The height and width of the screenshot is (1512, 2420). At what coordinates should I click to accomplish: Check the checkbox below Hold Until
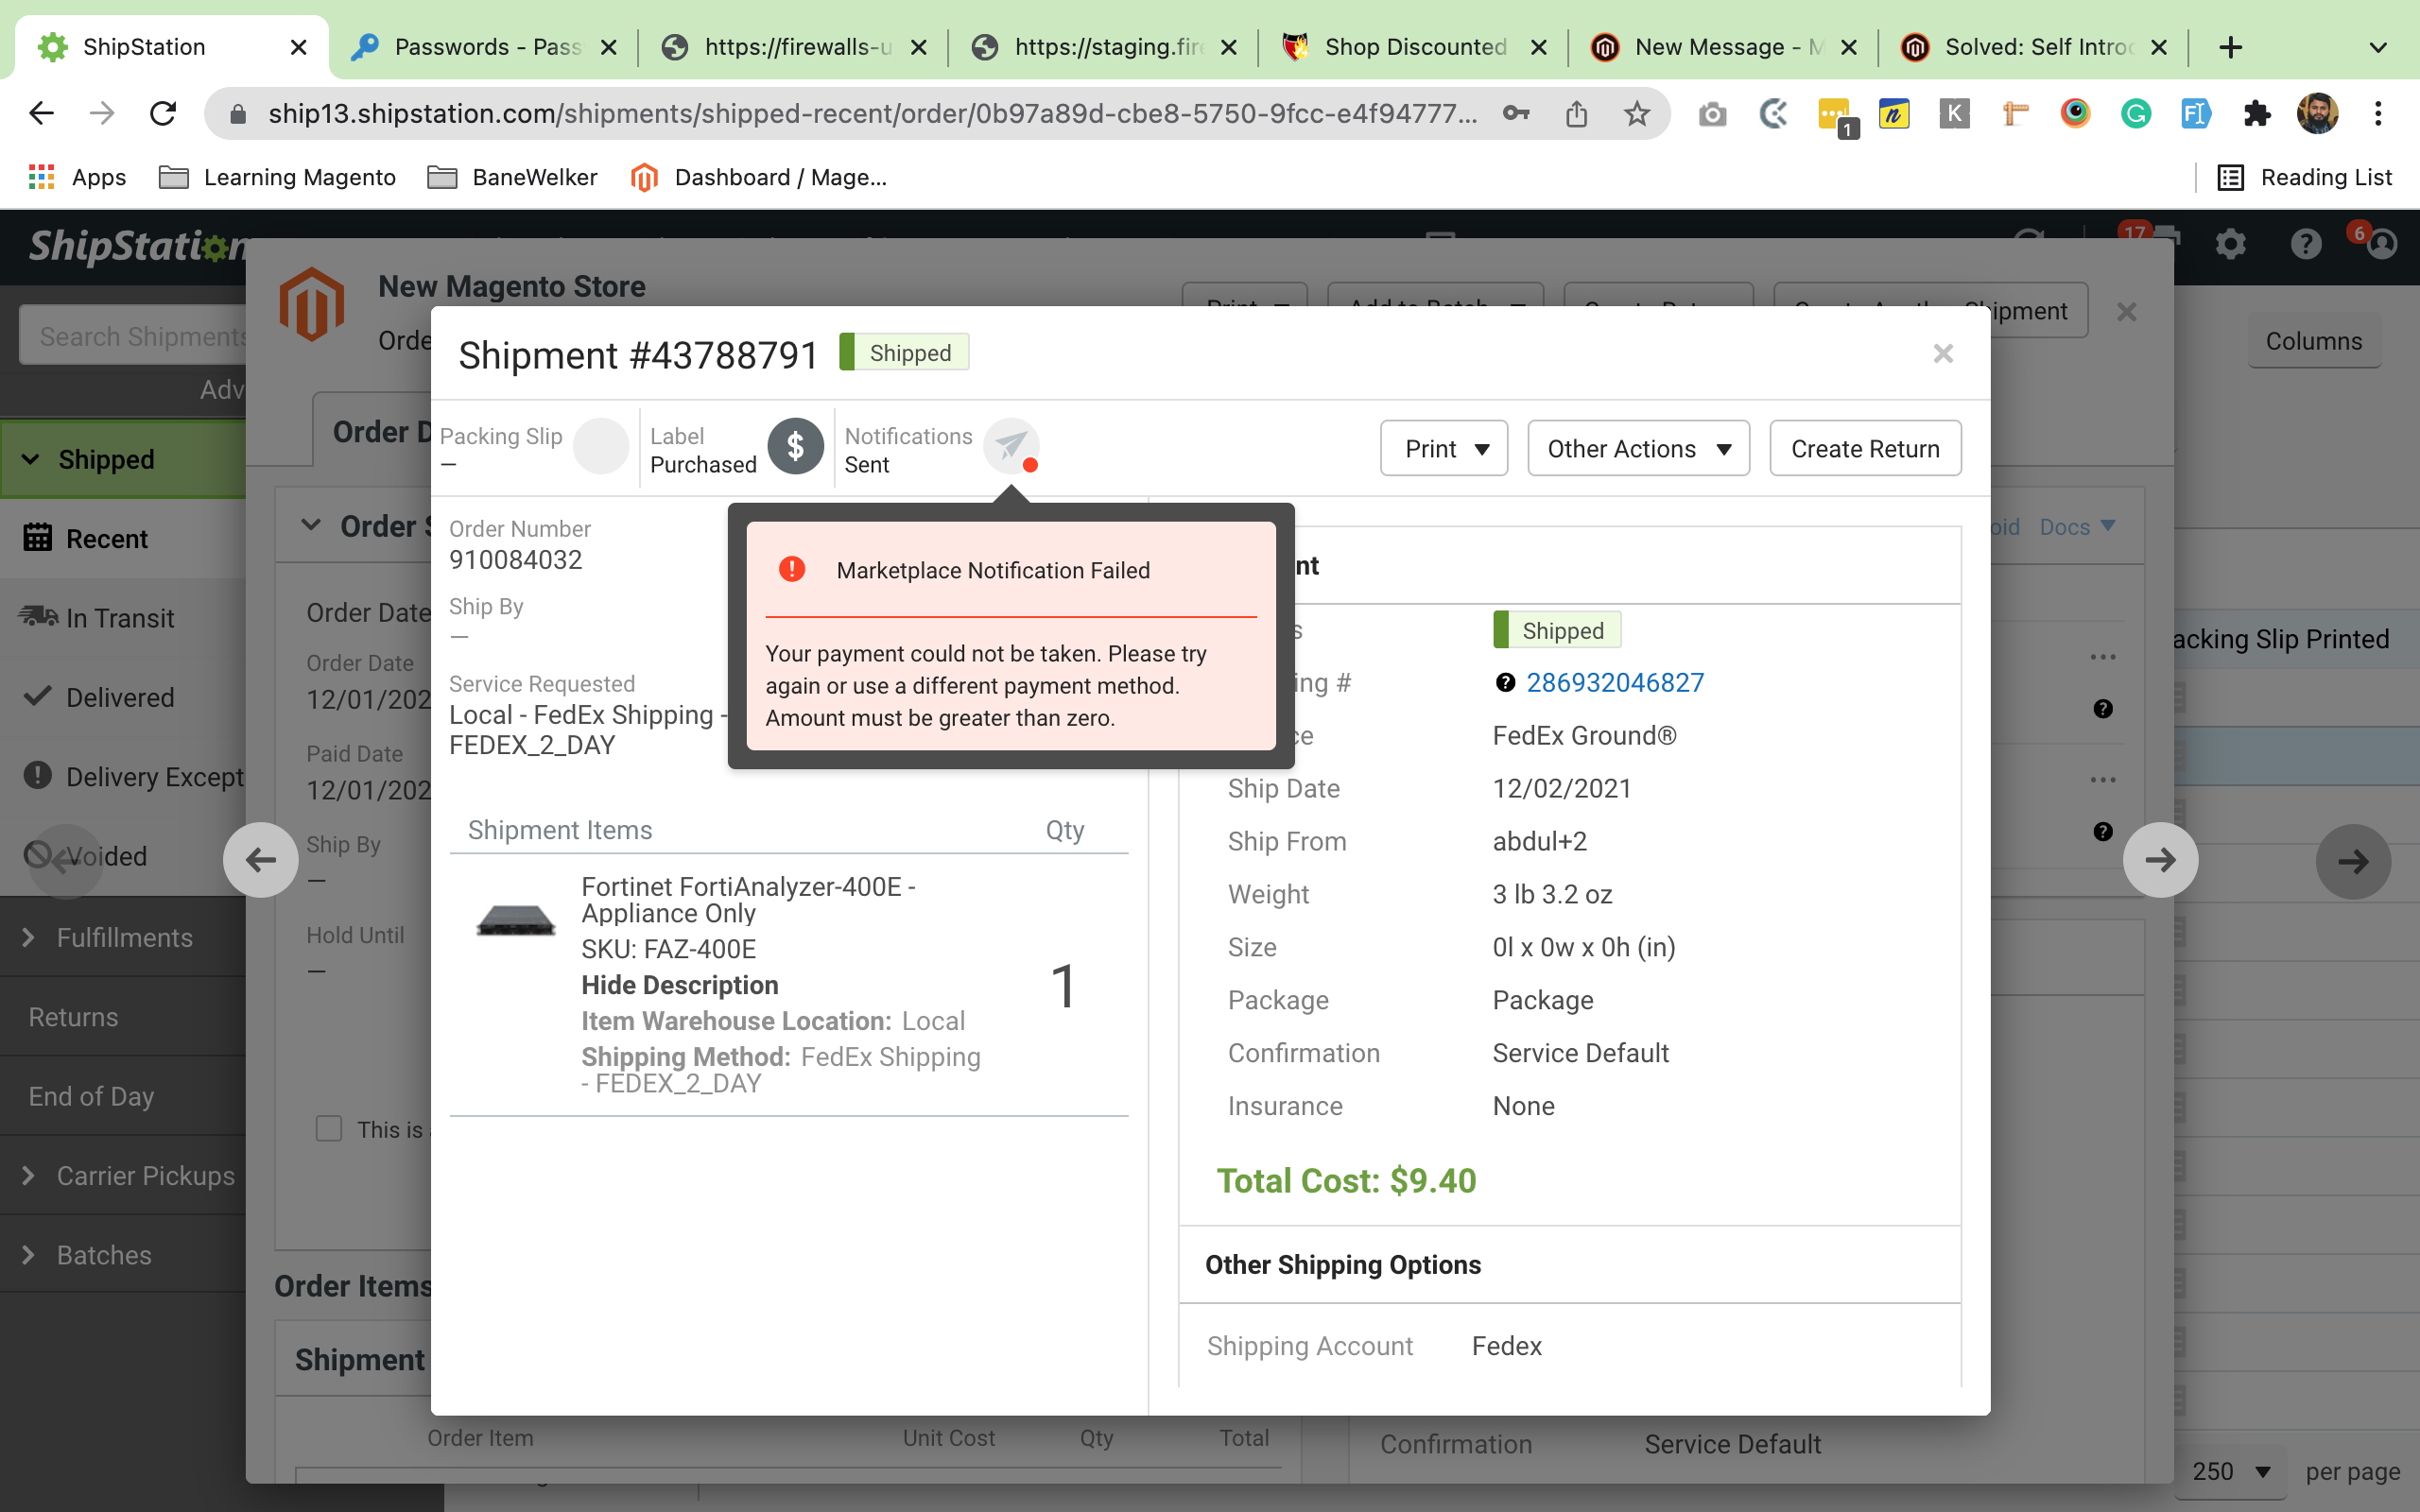329,1128
